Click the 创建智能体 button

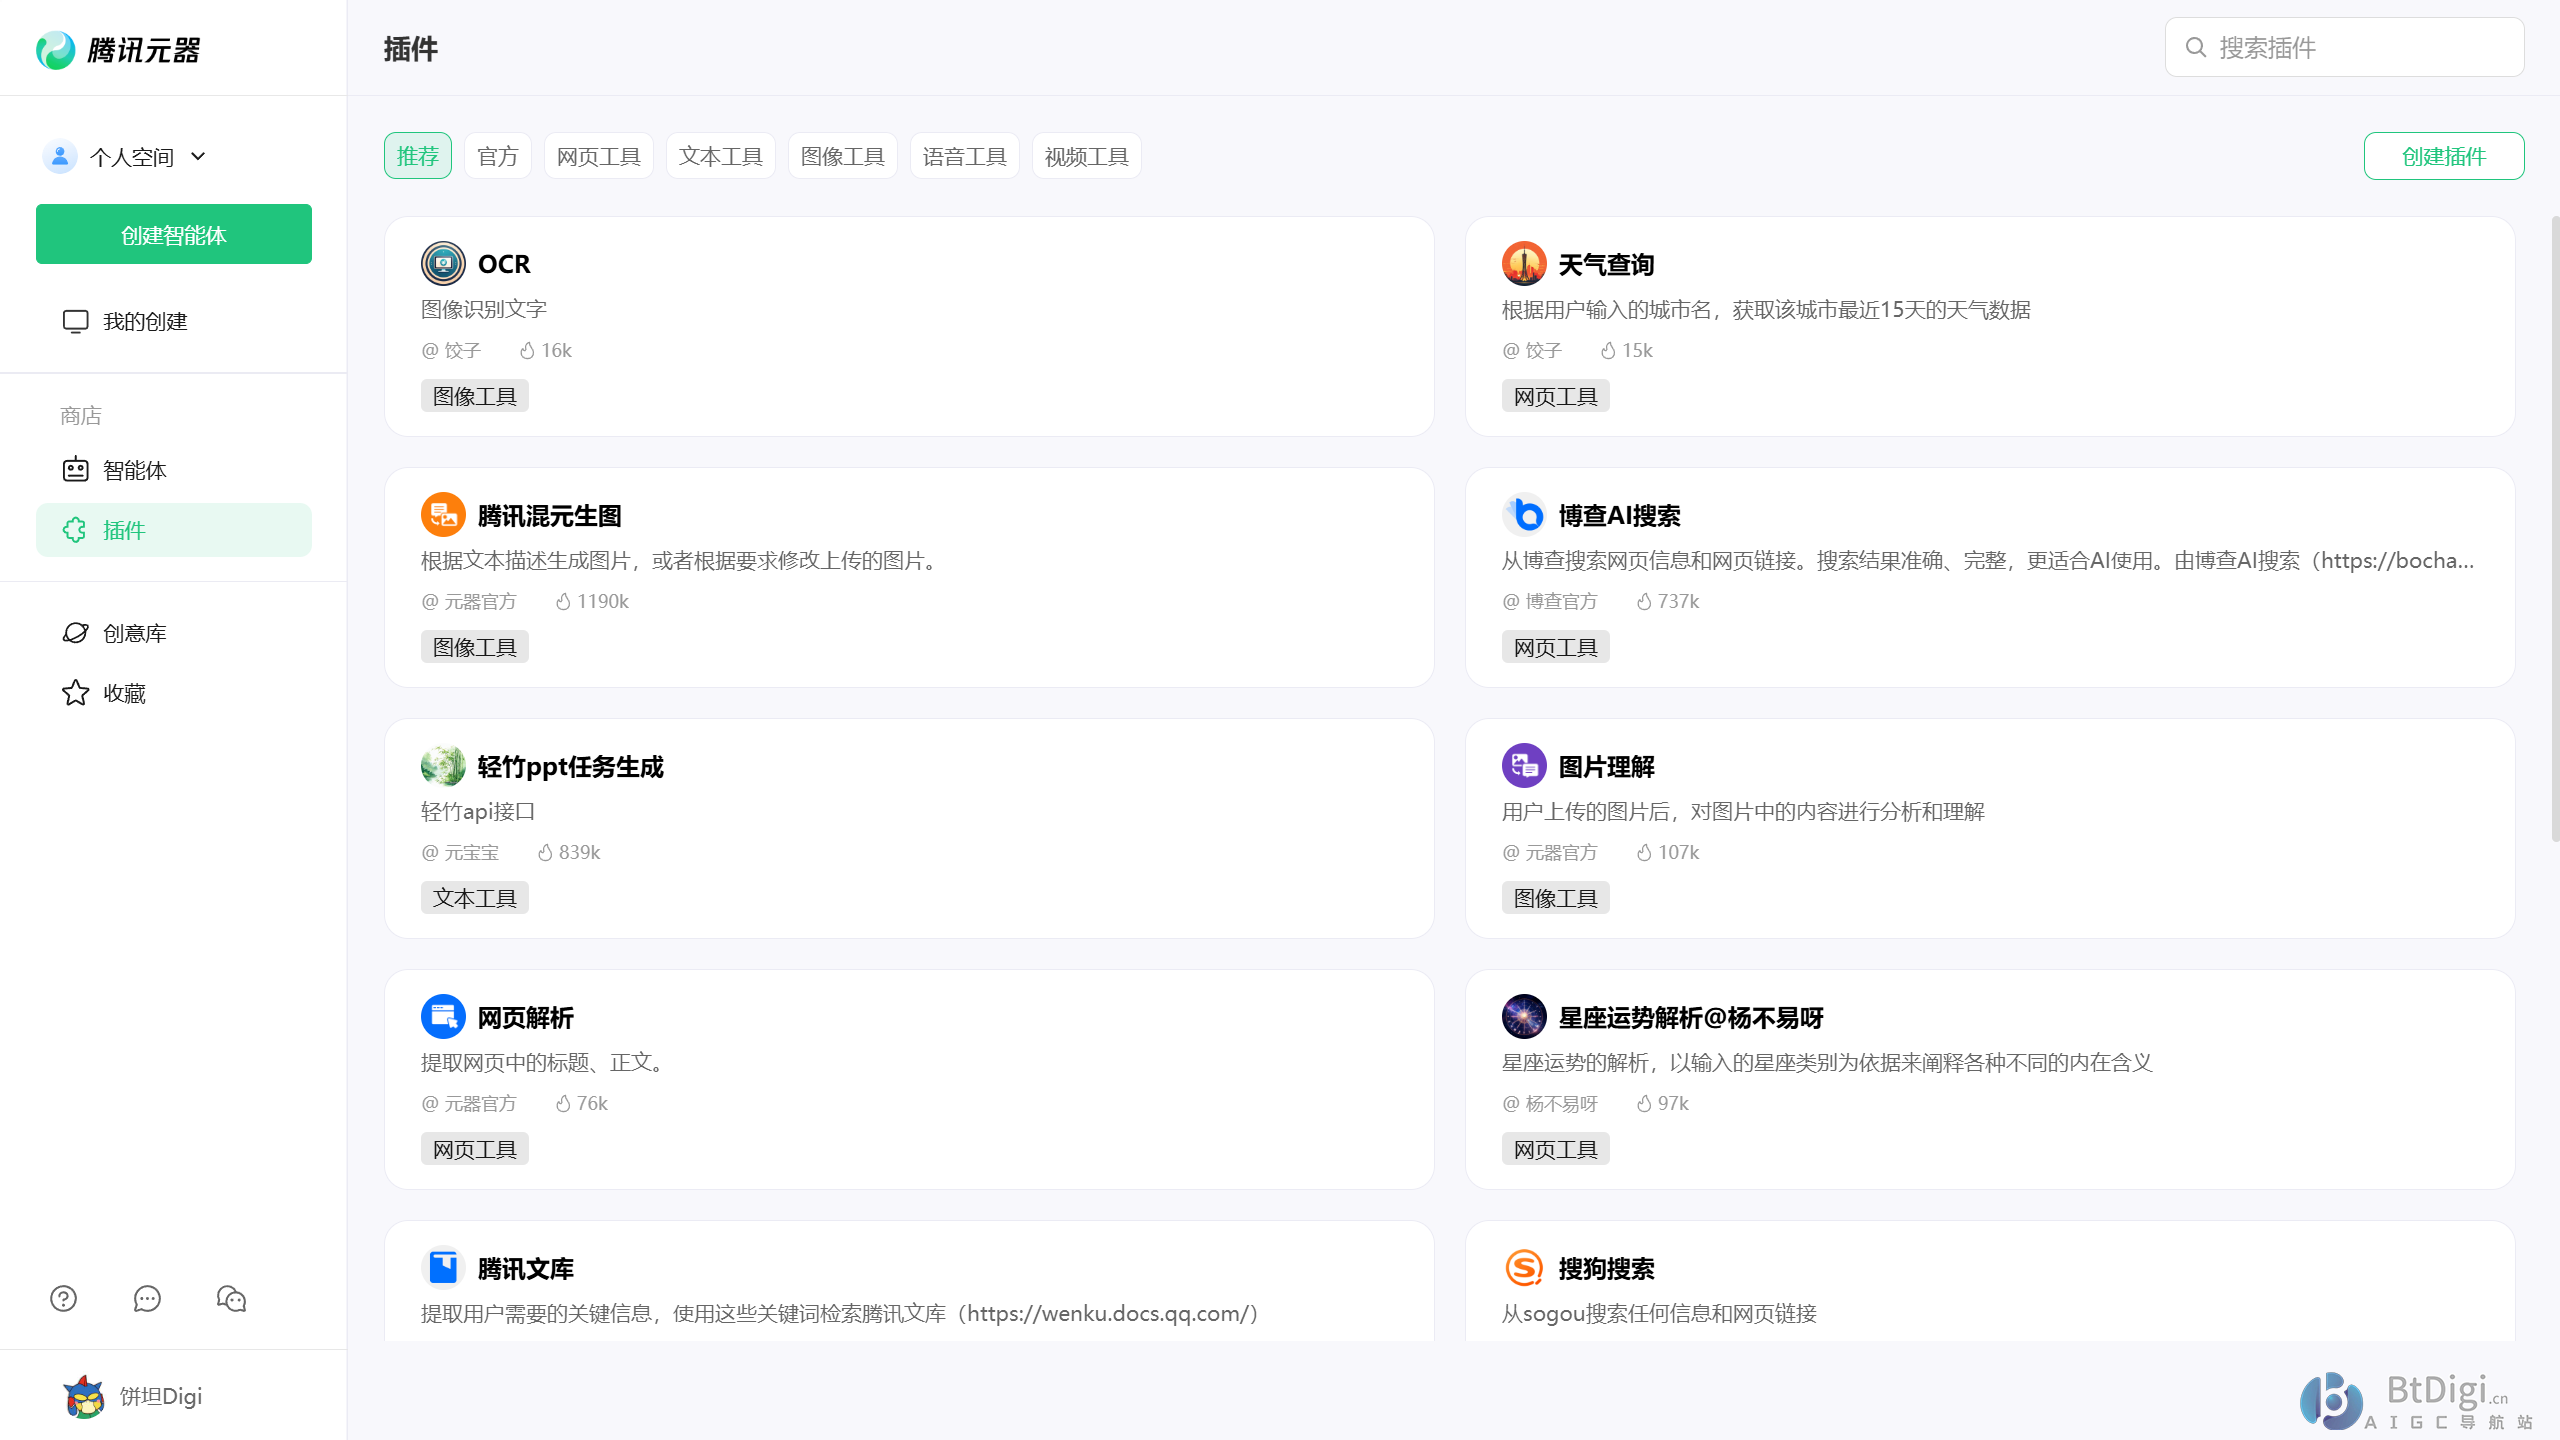tap(174, 234)
